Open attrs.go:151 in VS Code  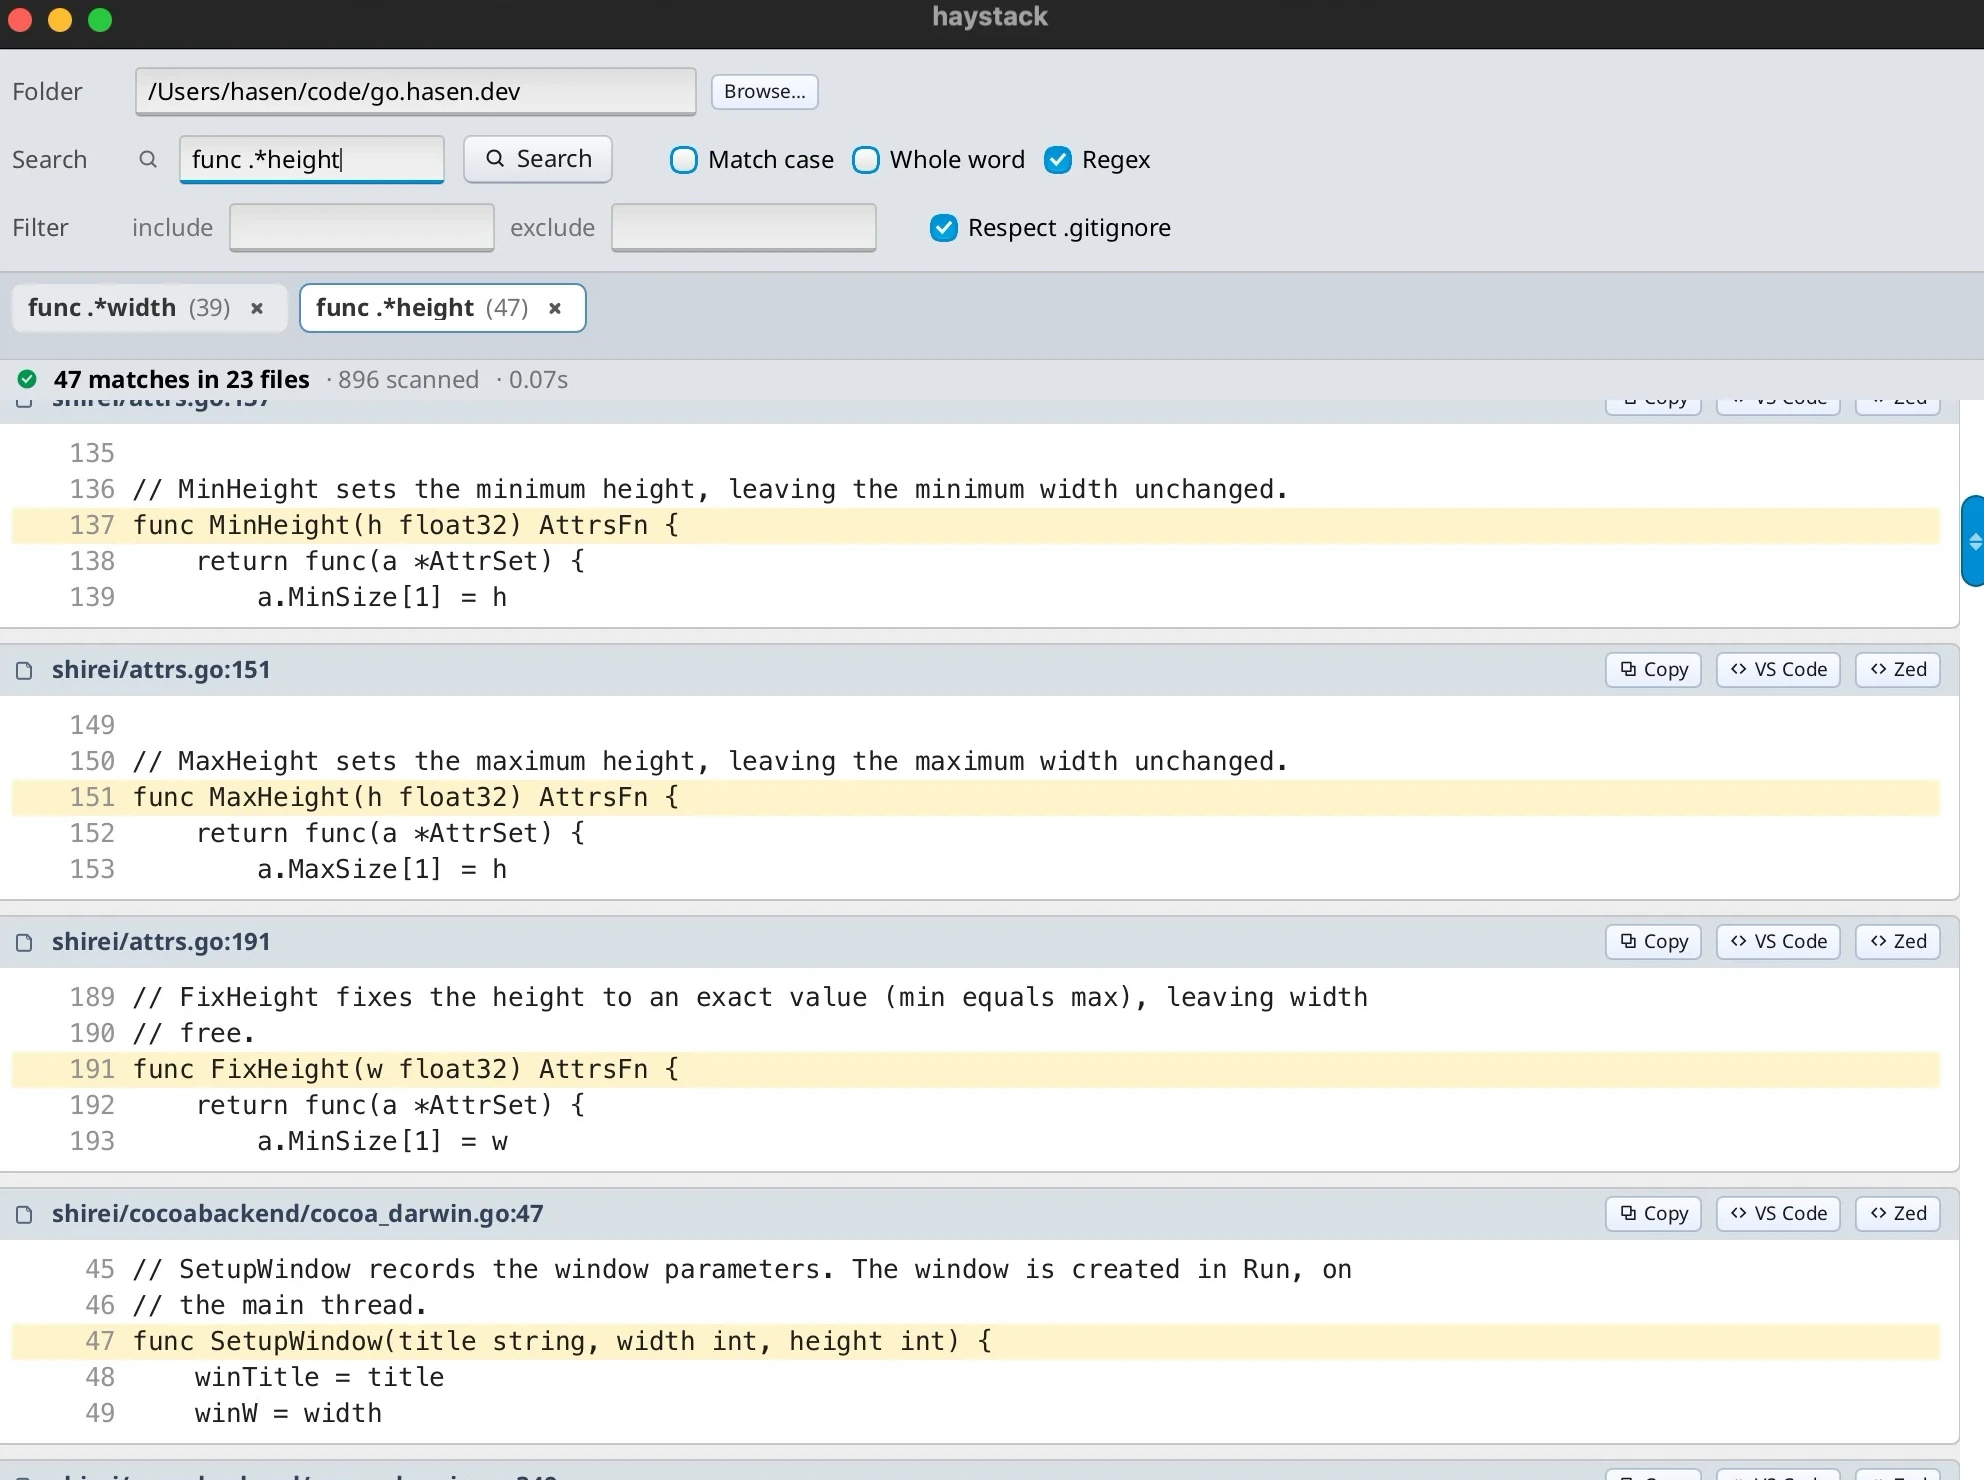coord(1778,670)
